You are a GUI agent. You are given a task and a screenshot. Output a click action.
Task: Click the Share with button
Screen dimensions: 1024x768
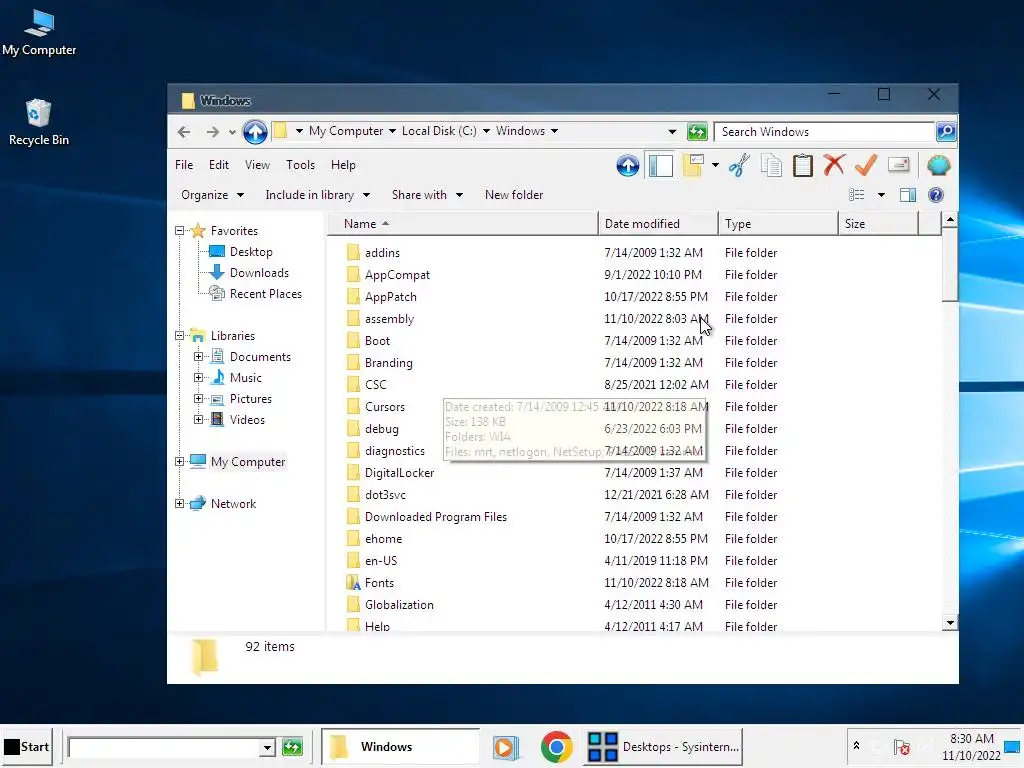point(427,195)
